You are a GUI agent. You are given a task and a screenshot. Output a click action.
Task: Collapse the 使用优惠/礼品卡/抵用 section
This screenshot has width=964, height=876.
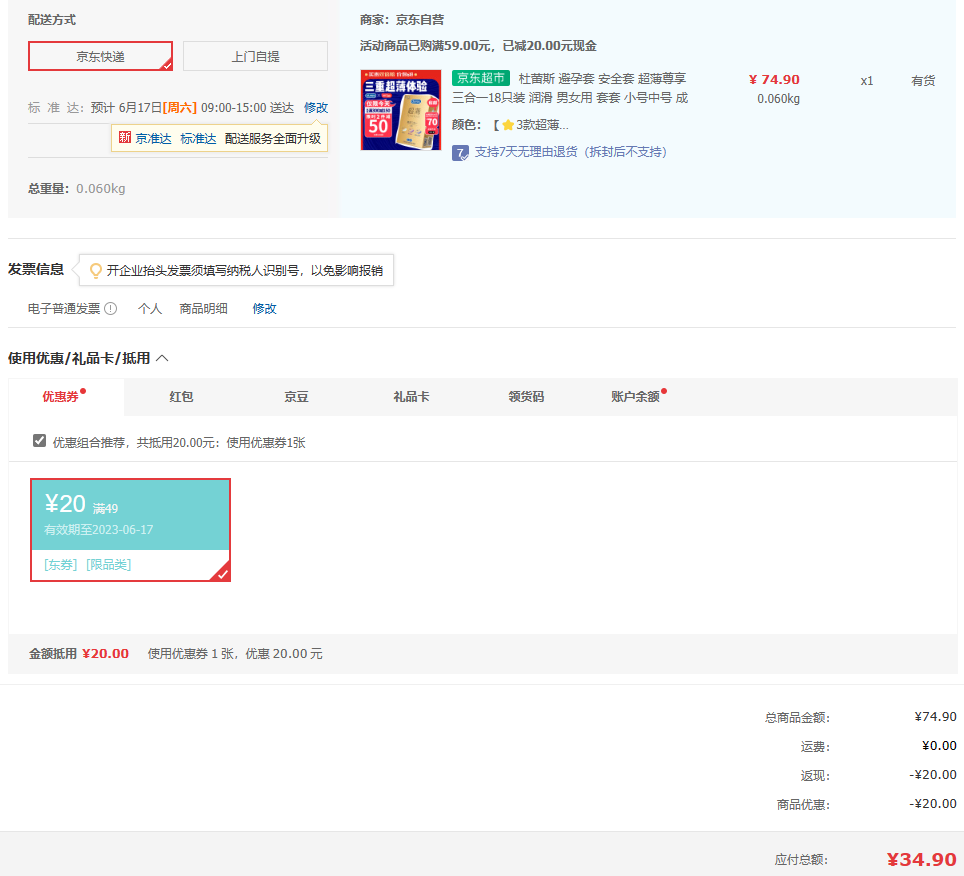point(162,358)
